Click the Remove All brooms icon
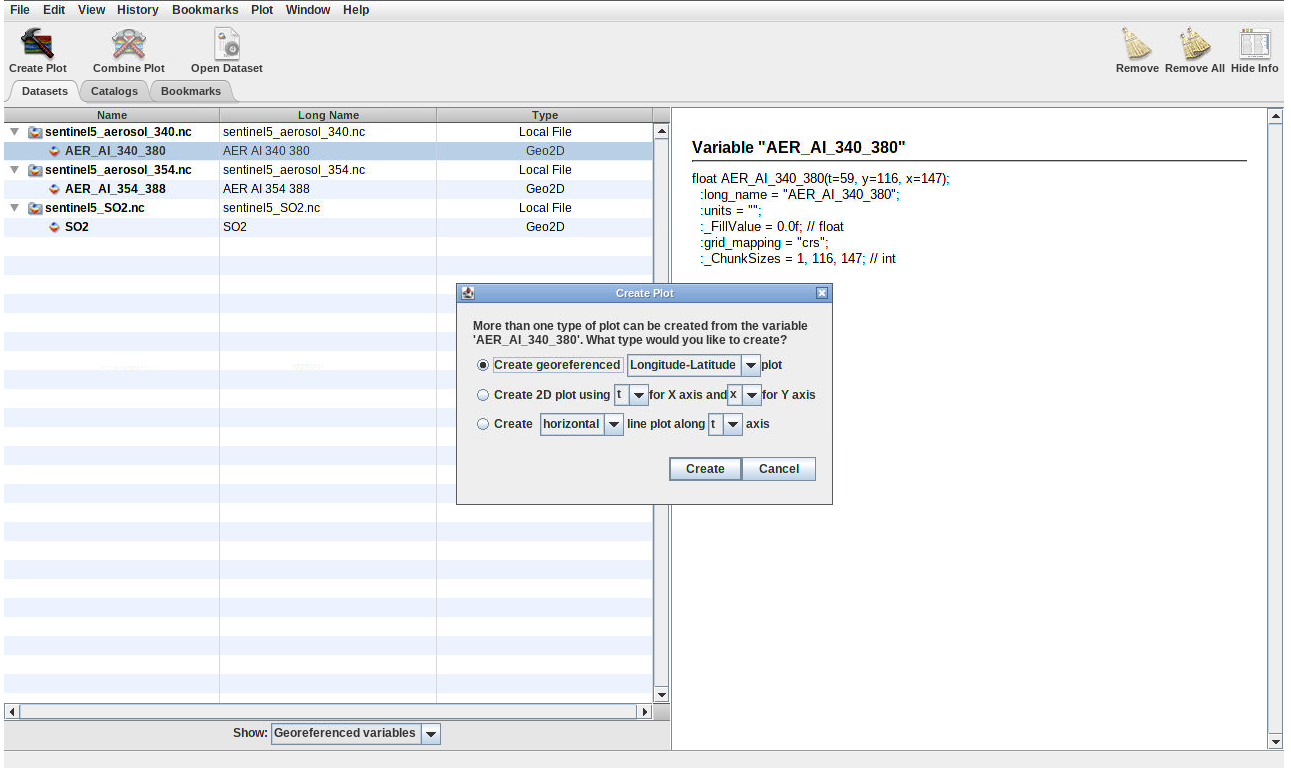The height and width of the screenshot is (776, 1291). 1194,44
